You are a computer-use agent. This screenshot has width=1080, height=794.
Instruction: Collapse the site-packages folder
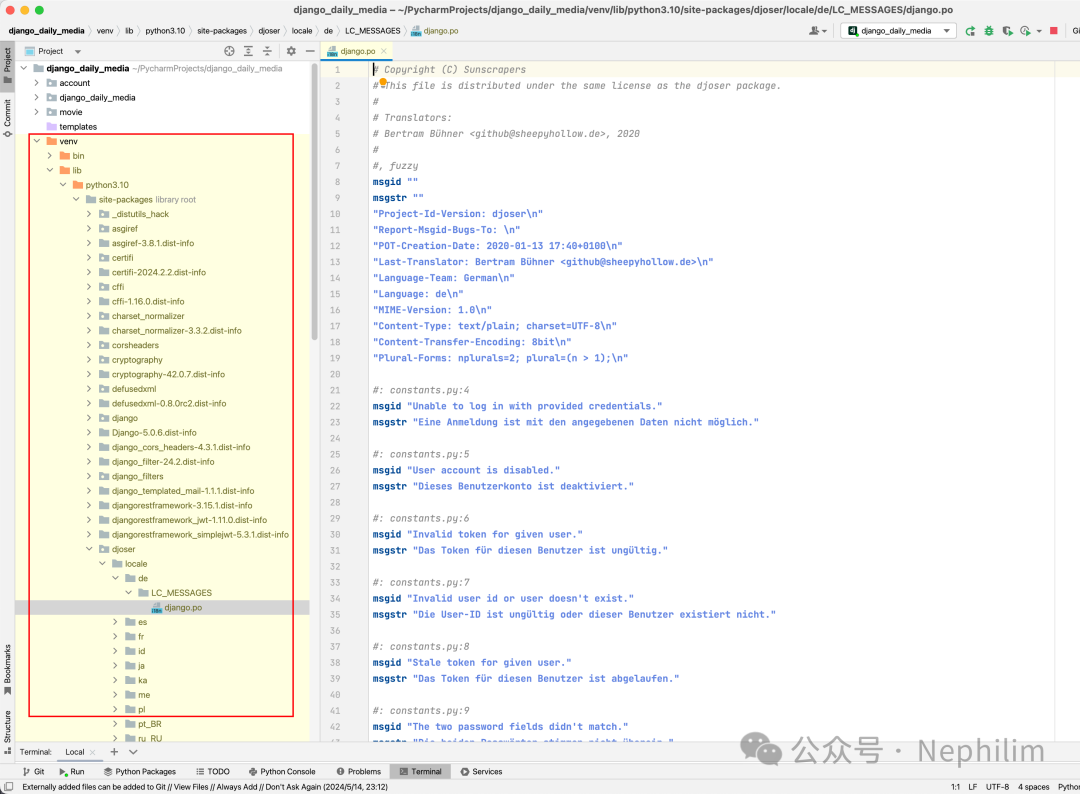point(76,199)
